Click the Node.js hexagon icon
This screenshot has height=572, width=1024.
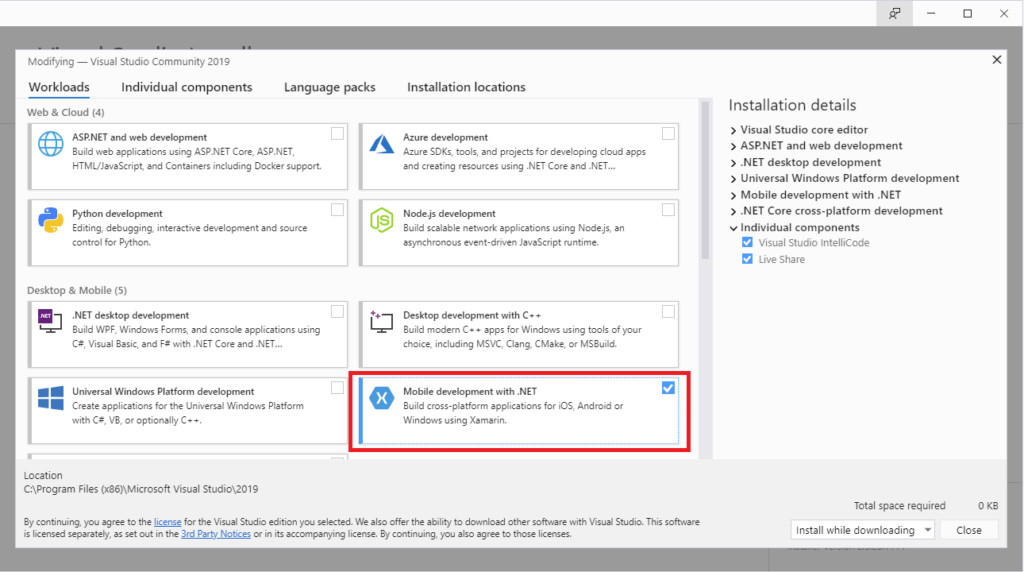(x=381, y=220)
